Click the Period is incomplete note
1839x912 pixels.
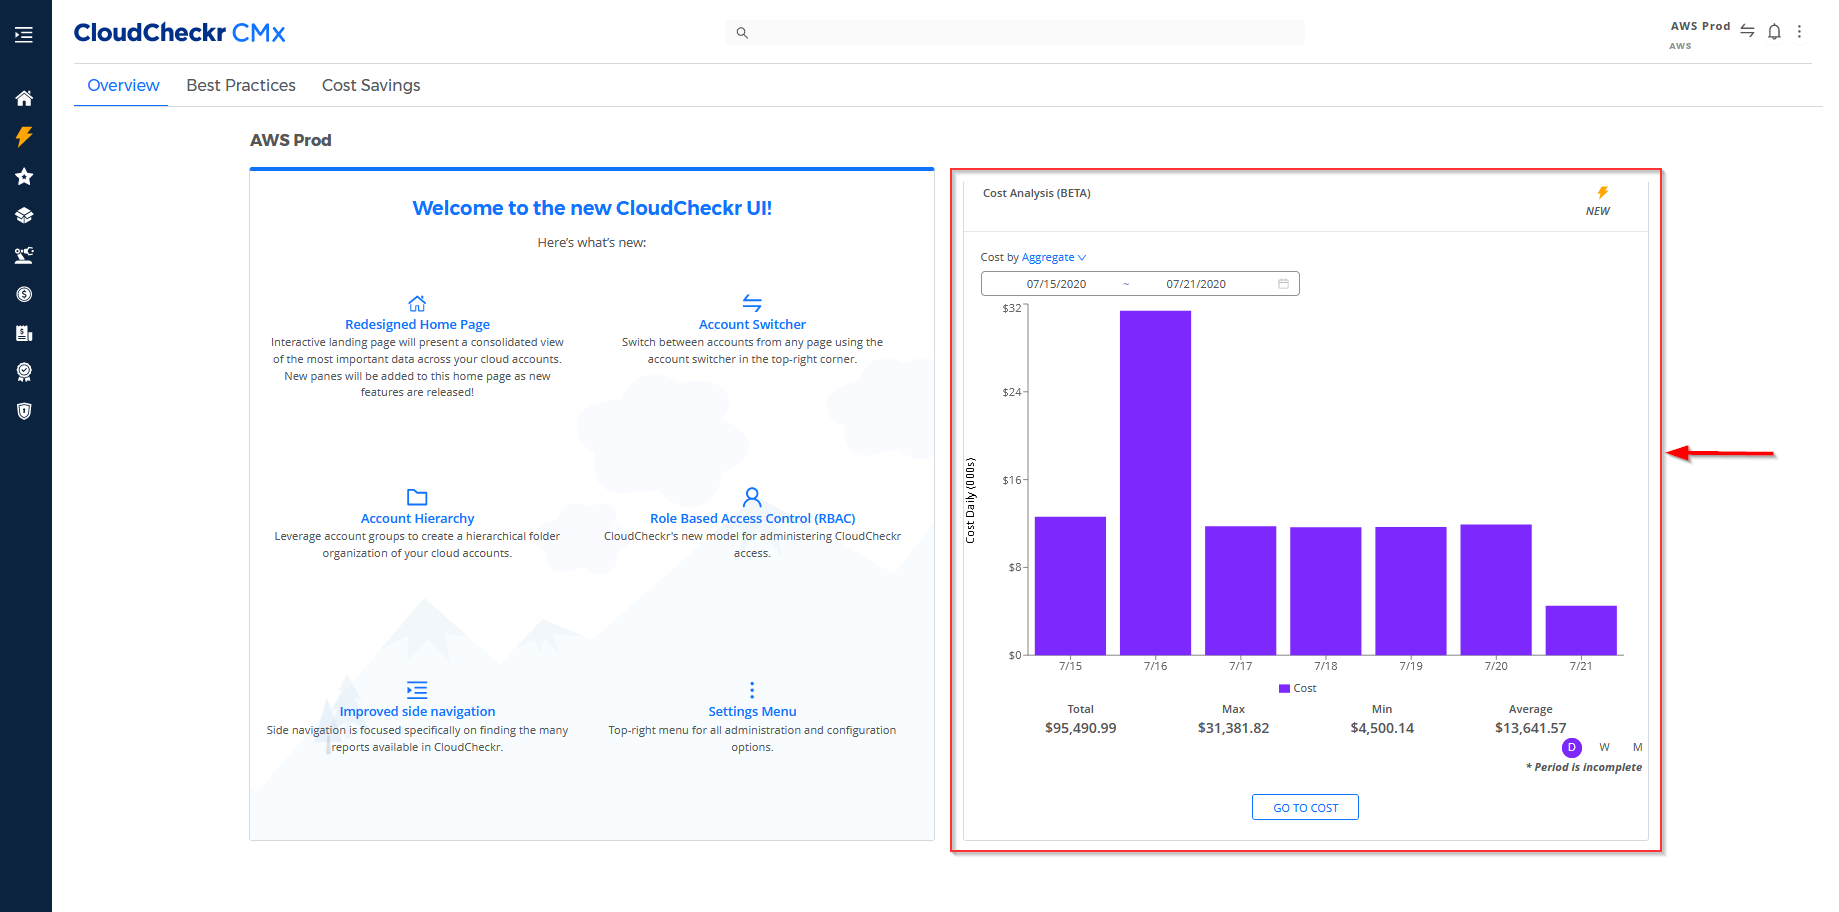pos(1584,767)
